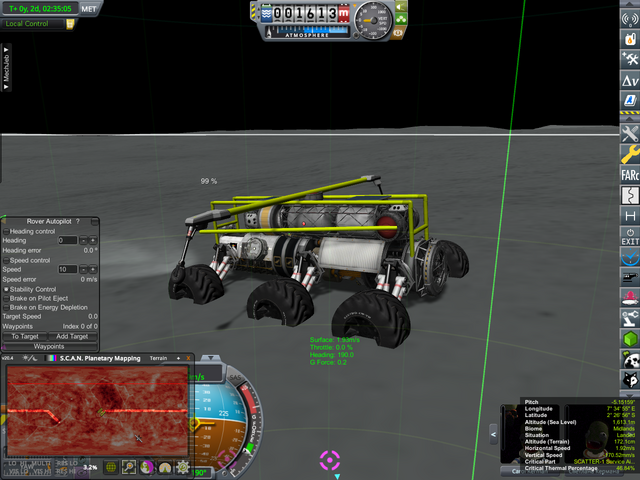Collapse crew portraits with < arrow
The width and height of the screenshot is (640, 480).
coord(493,434)
